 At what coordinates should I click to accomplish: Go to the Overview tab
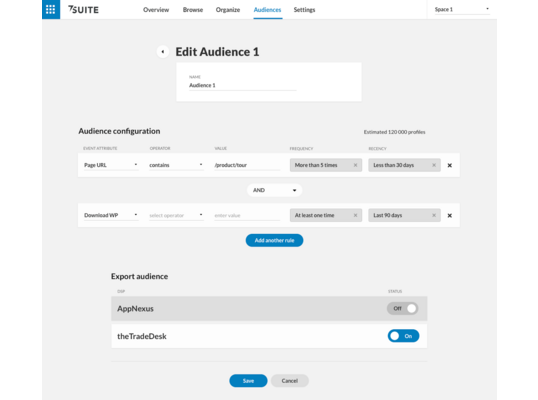pyautogui.click(x=156, y=10)
